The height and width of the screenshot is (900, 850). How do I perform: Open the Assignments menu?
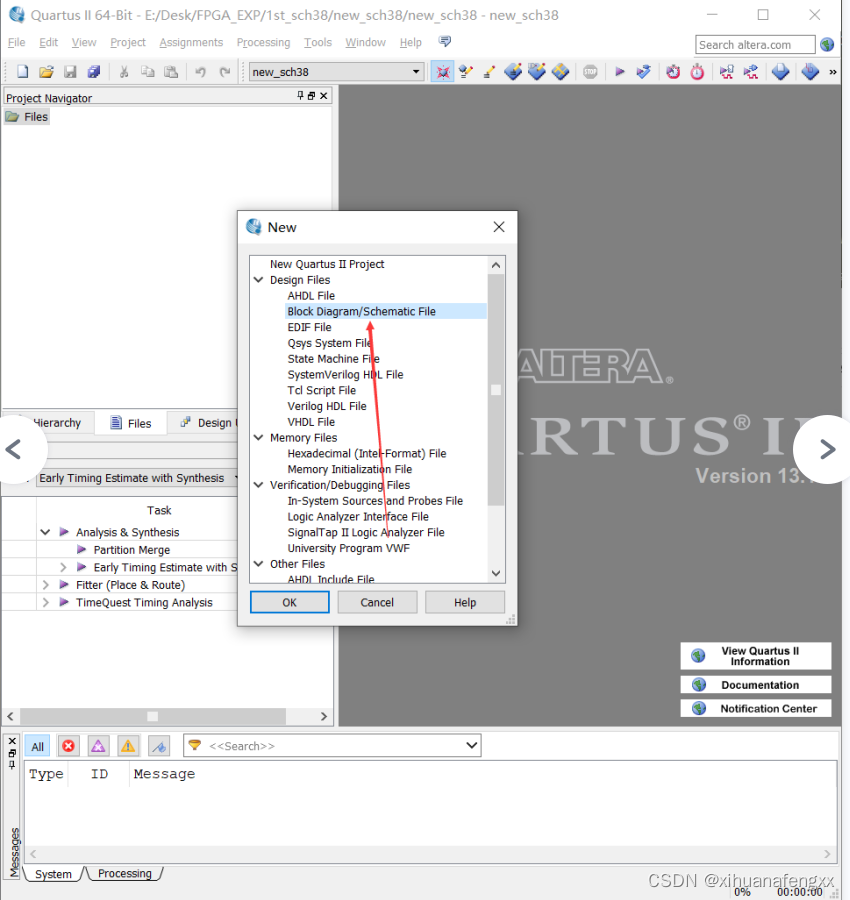click(x=191, y=42)
